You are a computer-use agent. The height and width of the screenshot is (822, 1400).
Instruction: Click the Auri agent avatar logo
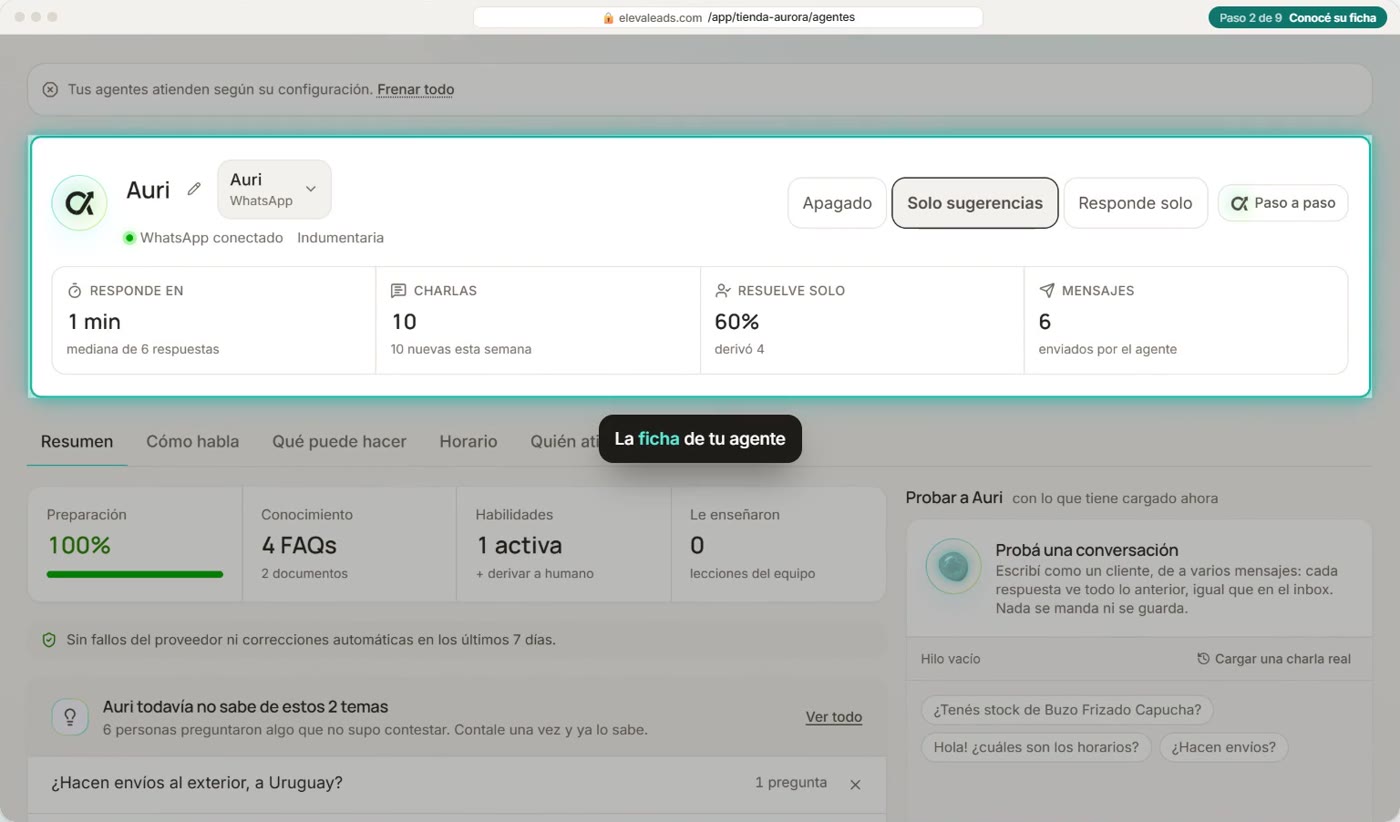(x=79, y=203)
